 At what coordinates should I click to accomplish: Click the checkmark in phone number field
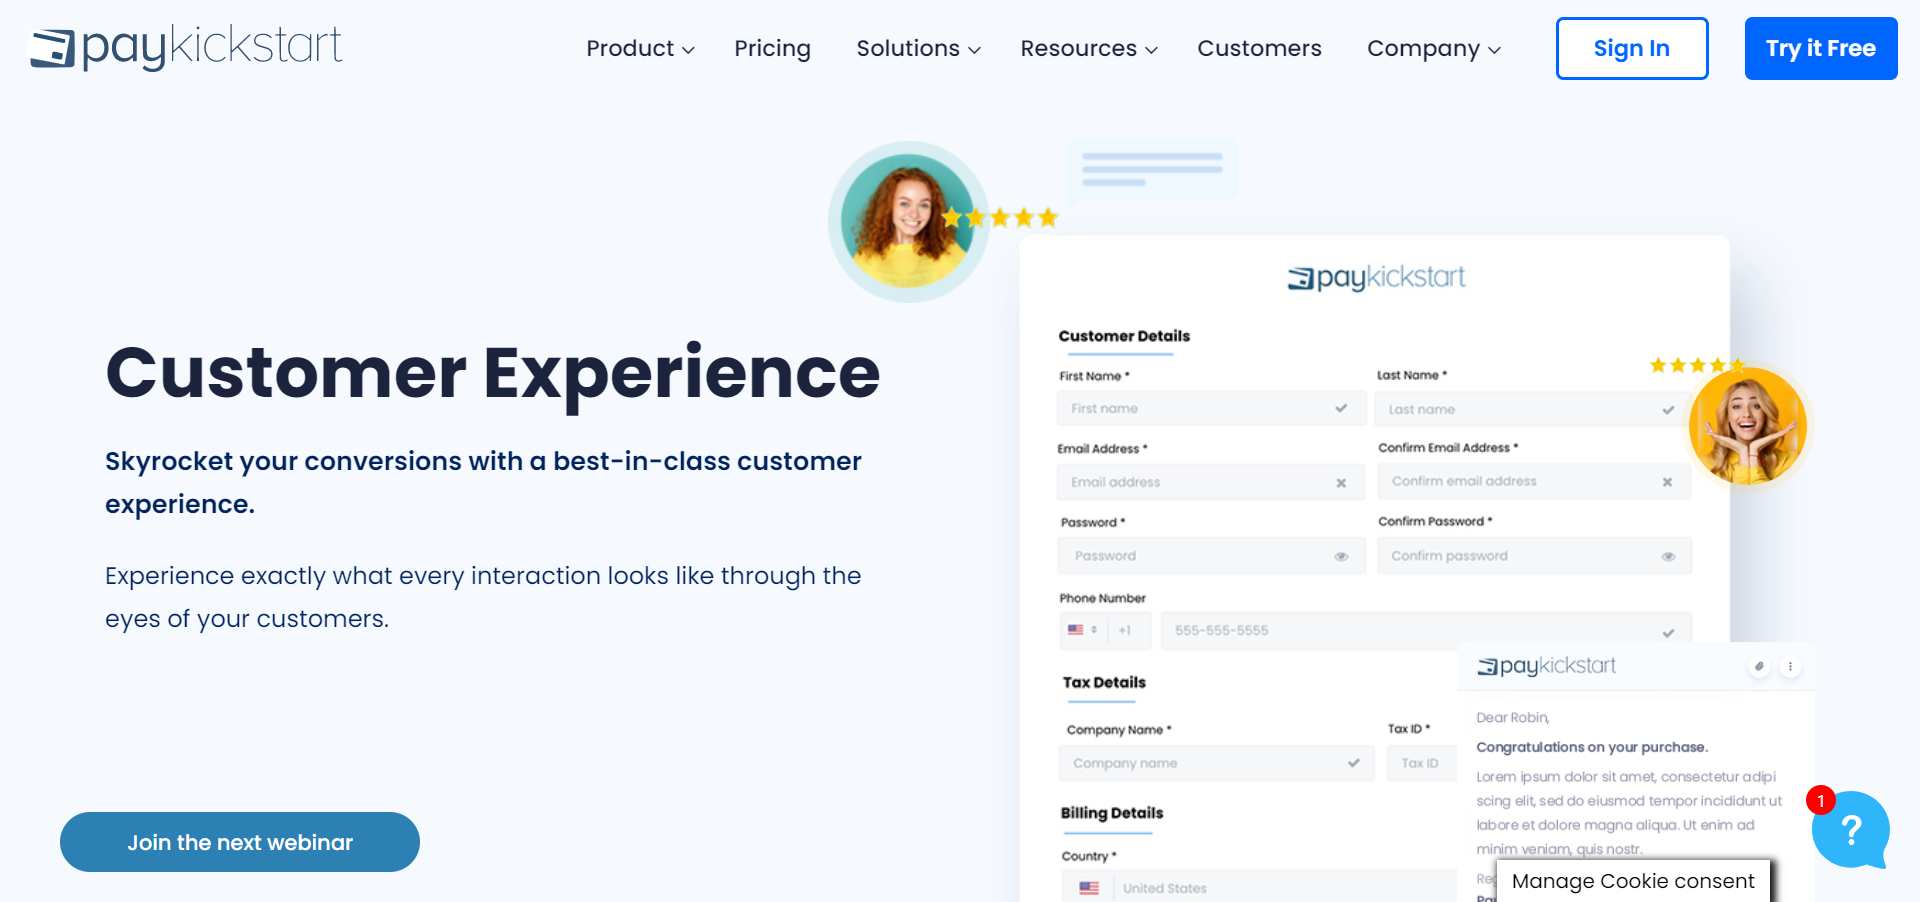(x=1668, y=632)
